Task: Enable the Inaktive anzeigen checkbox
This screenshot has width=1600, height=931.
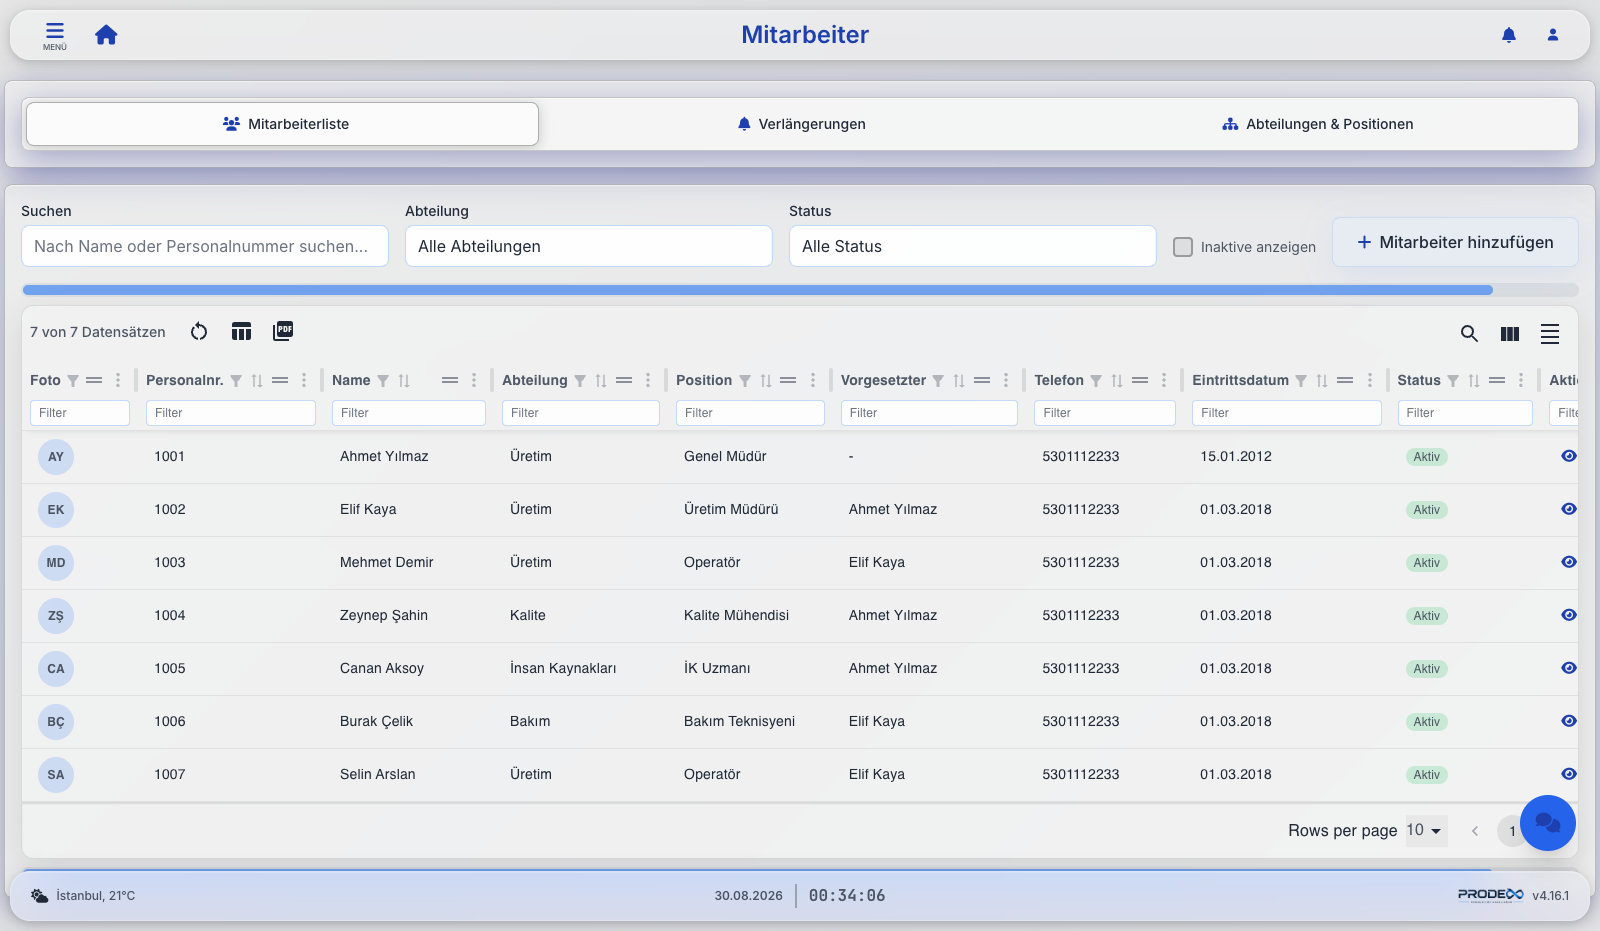Action: point(1183,247)
